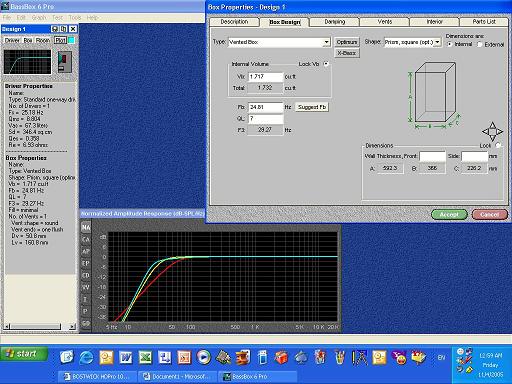Image resolution: width=512 pixels, height=384 pixels.
Task: Launch Internet Explorer from quick launch
Action: tap(86, 358)
